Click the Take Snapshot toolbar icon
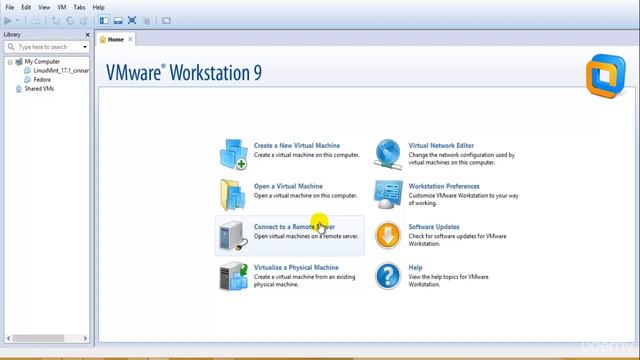Screen dimensions: 640x360 pos(56,20)
